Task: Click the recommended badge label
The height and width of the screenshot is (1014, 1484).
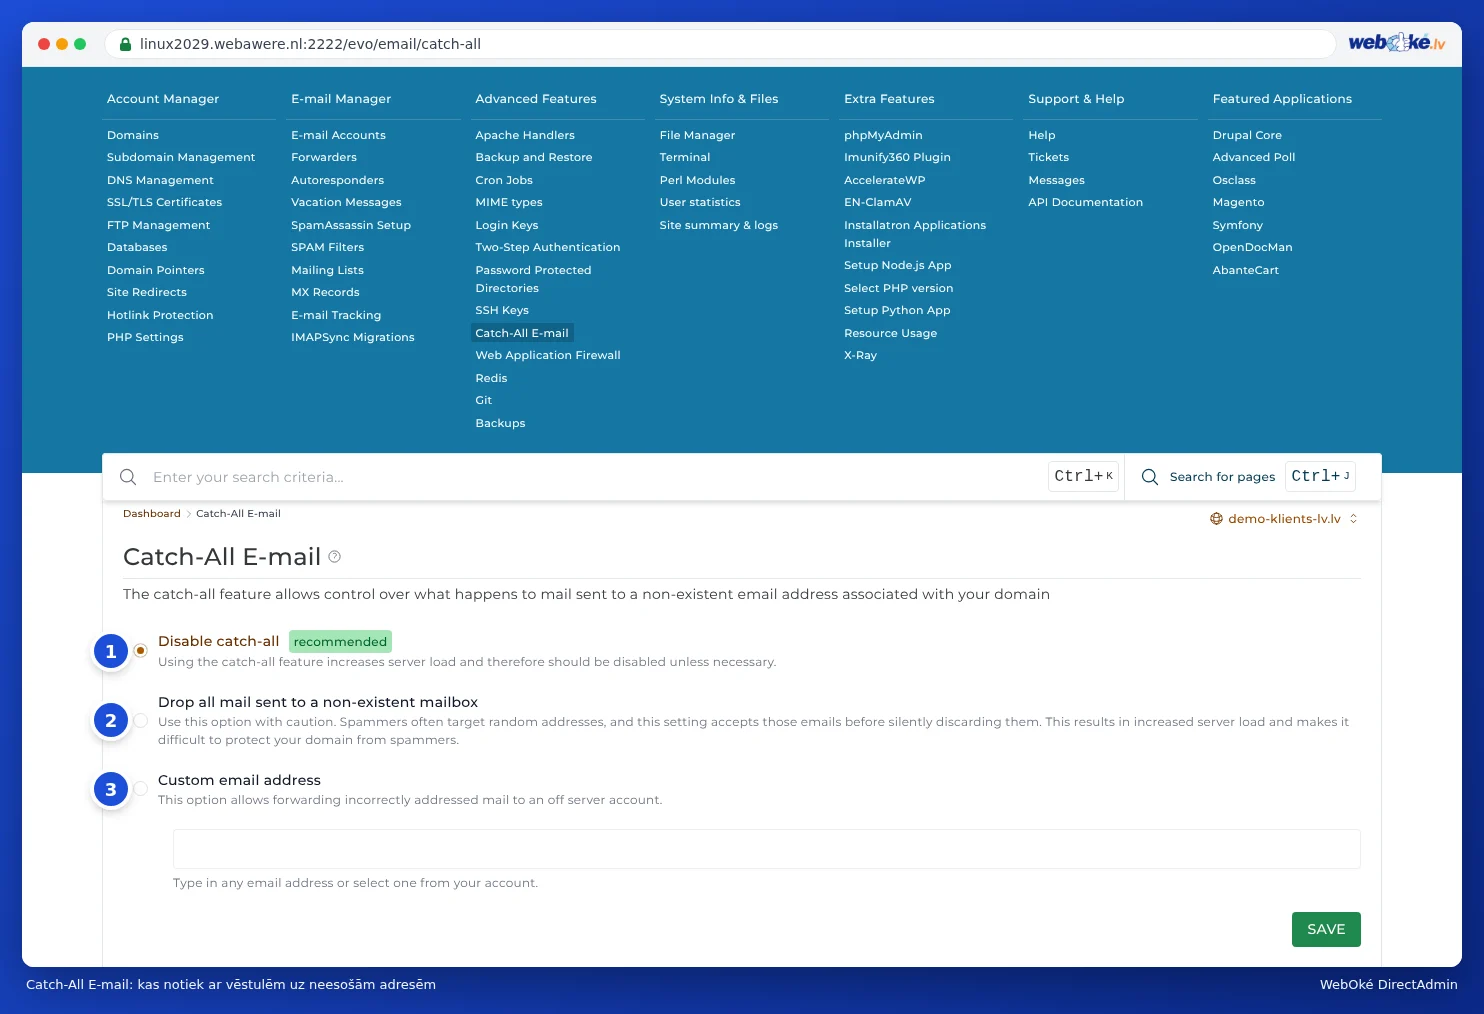Action: point(340,642)
